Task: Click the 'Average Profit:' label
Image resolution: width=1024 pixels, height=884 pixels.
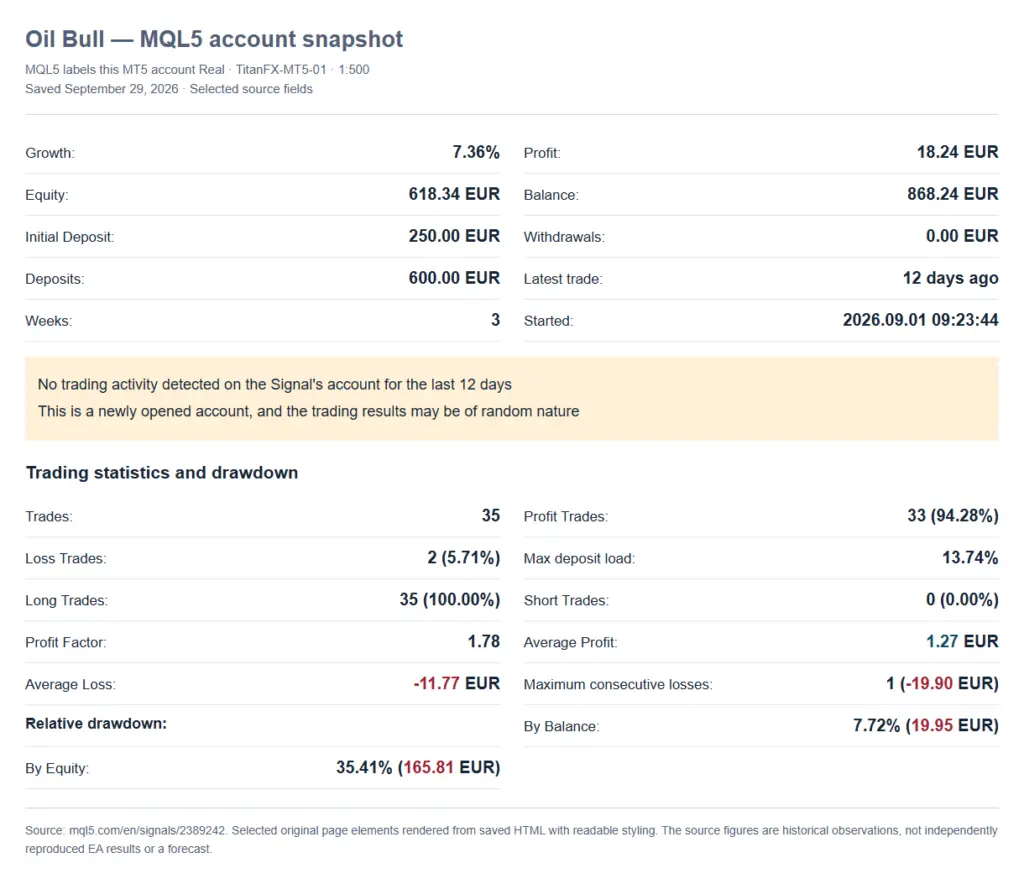Action: [571, 642]
